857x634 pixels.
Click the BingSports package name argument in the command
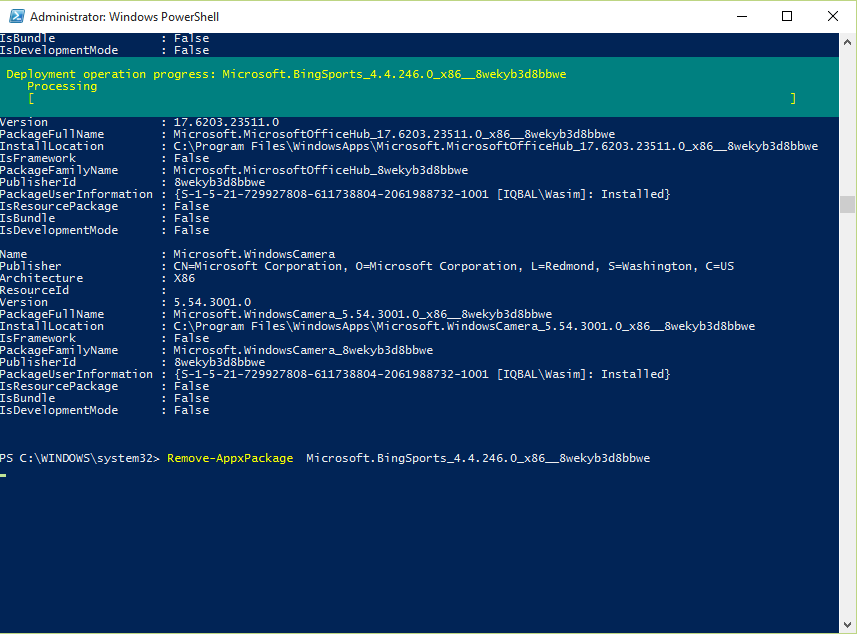click(478, 458)
